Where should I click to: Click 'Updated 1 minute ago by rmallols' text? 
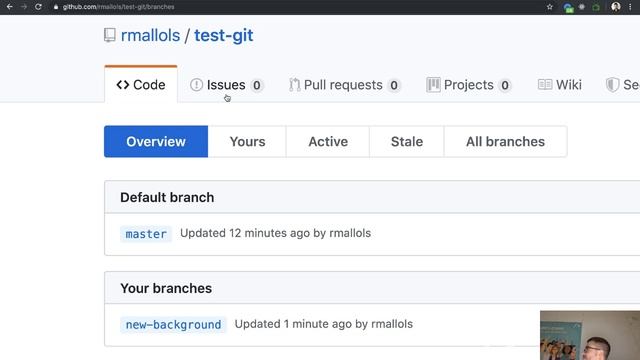[324, 324]
